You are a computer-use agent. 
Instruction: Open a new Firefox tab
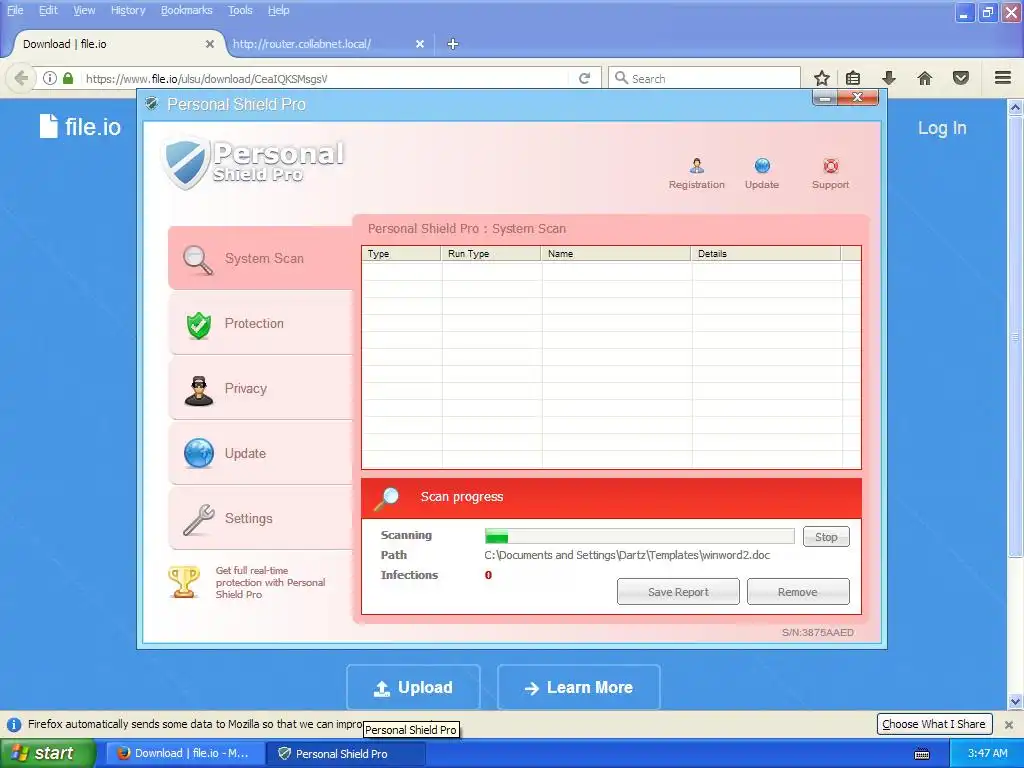[453, 44]
